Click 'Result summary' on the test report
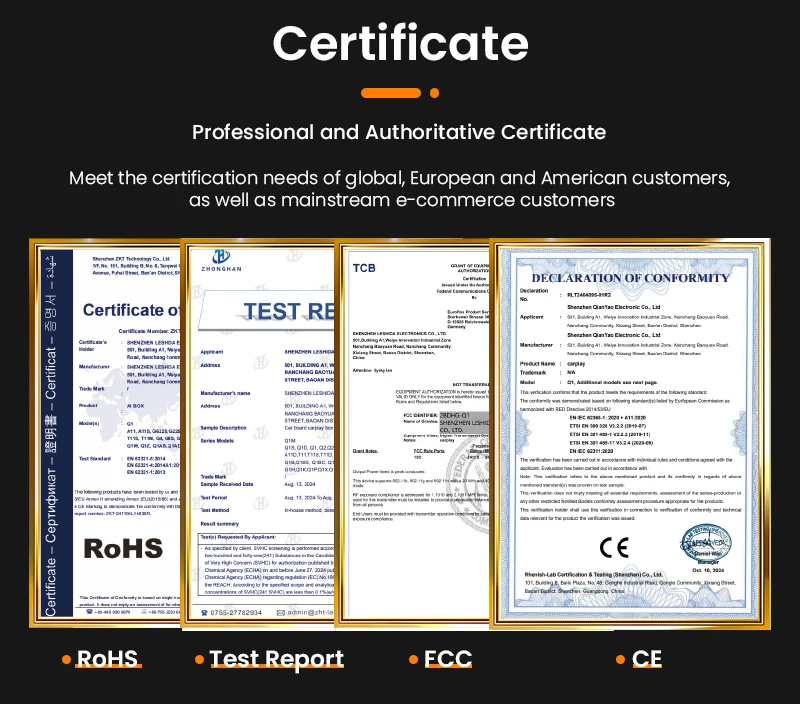The width and height of the screenshot is (800, 704). pyautogui.click(x=219, y=524)
